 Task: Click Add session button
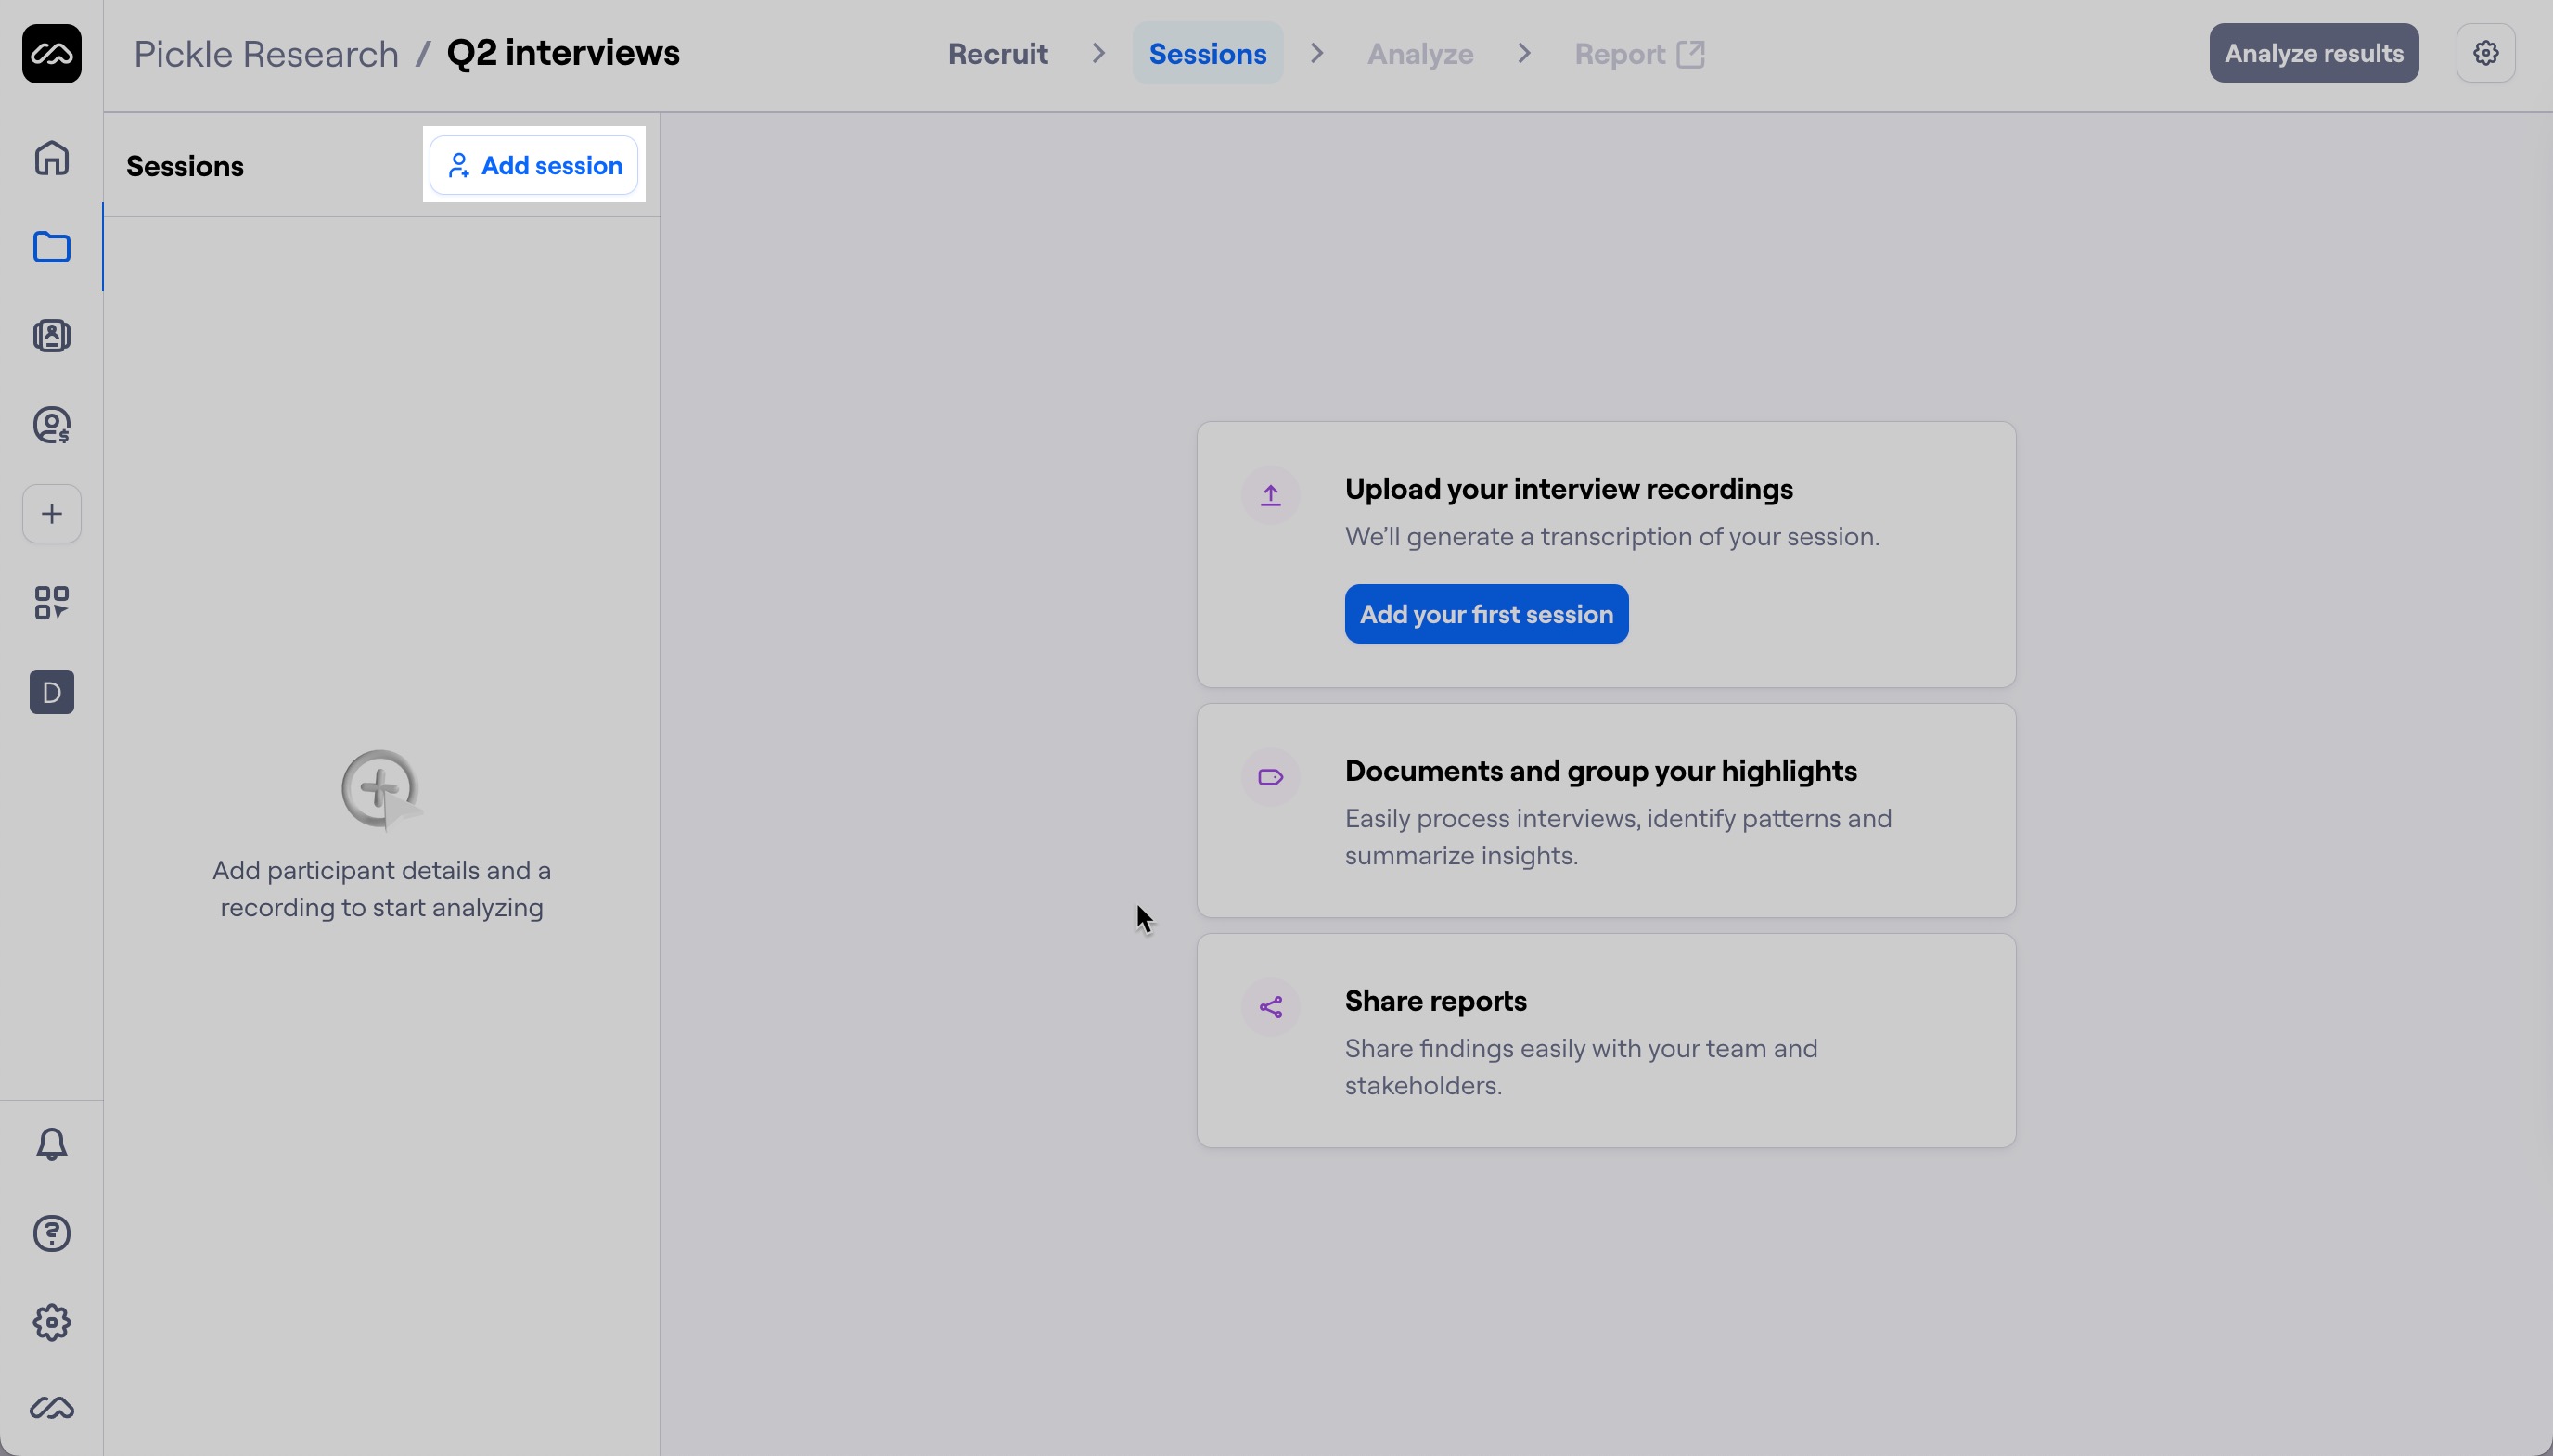point(534,166)
